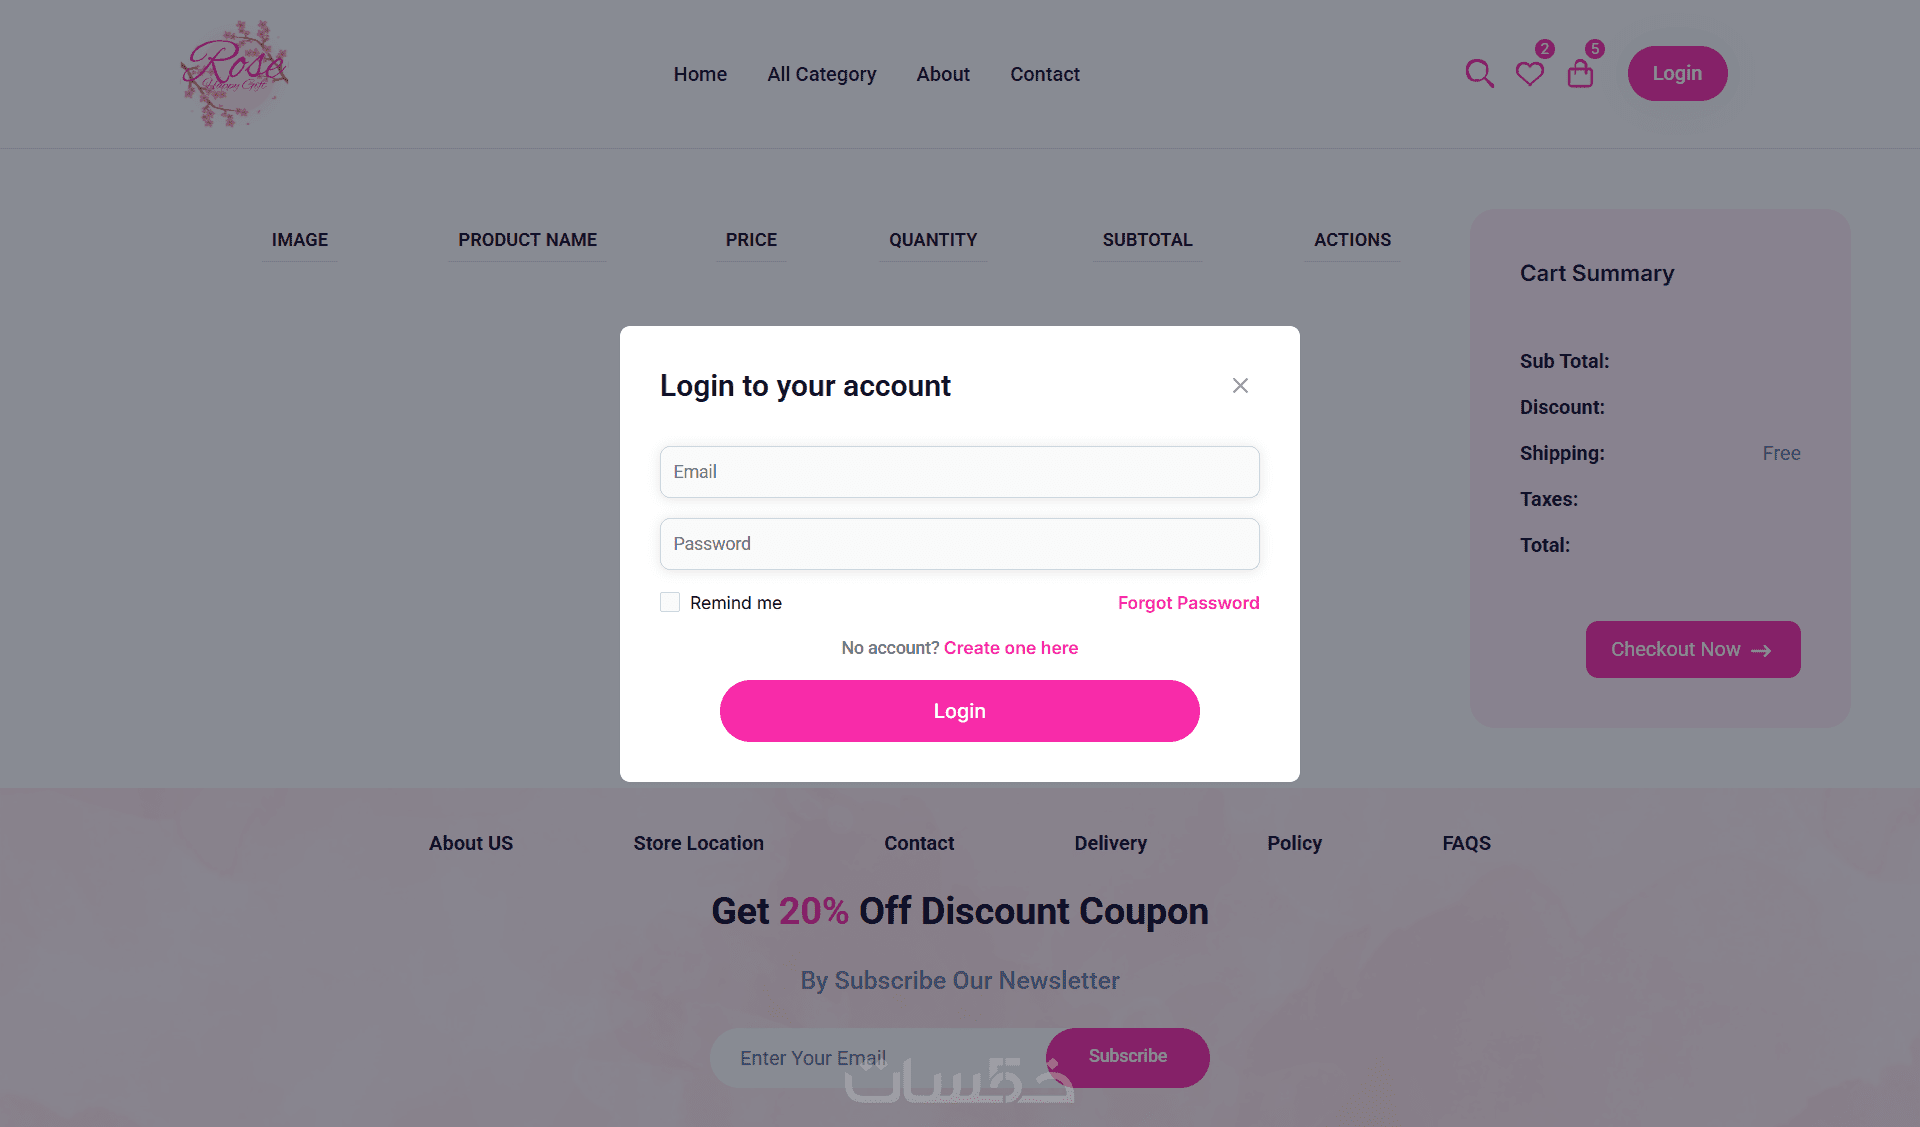
Task: Open the Store Location footer link
Action: 698,843
